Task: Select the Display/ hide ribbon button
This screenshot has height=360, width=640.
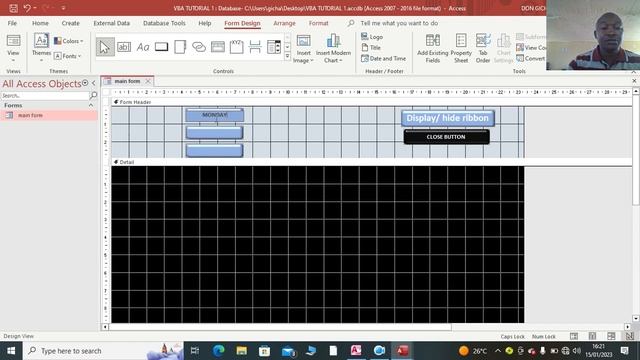Action: pyautogui.click(x=447, y=118)
